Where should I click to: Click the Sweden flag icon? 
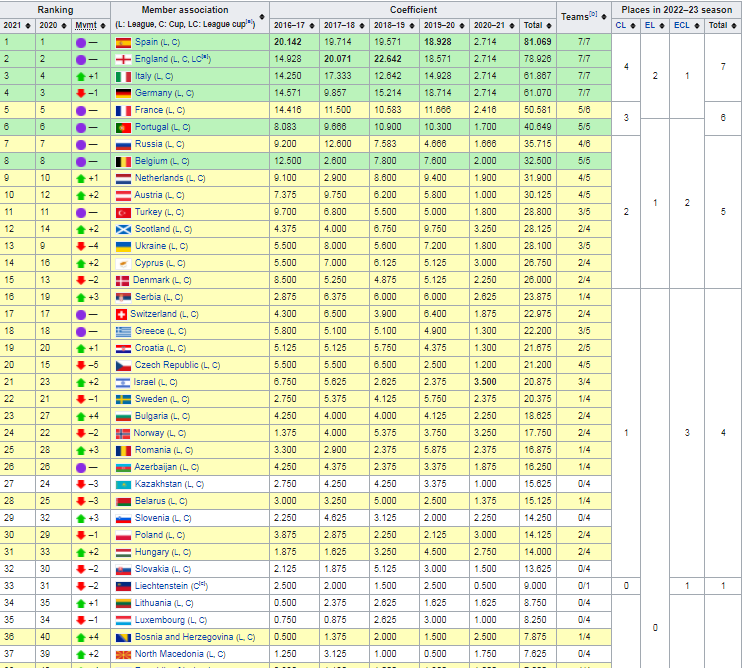click(124, 400)
